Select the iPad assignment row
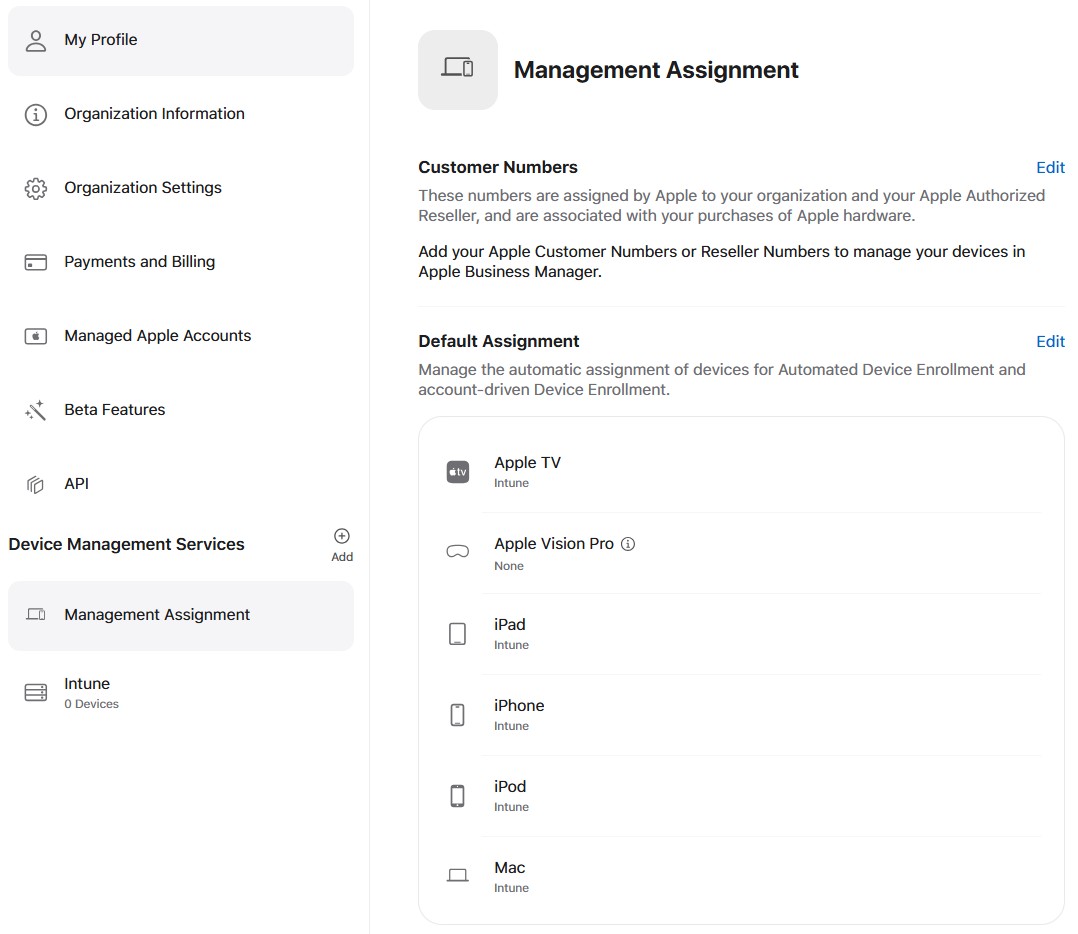Viewport: 1078px width, 934px height. [x=740, y=634]
